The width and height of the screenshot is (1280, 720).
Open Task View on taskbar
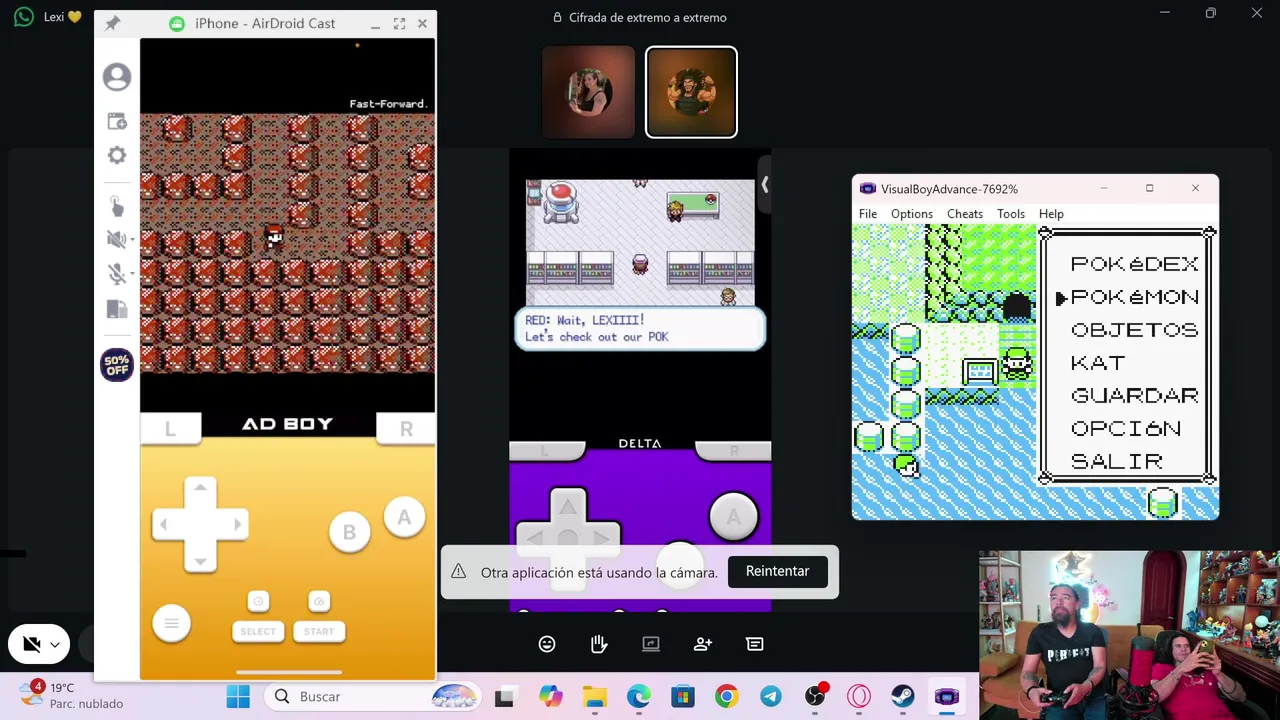pyautogui.click(x=504, y=697)
